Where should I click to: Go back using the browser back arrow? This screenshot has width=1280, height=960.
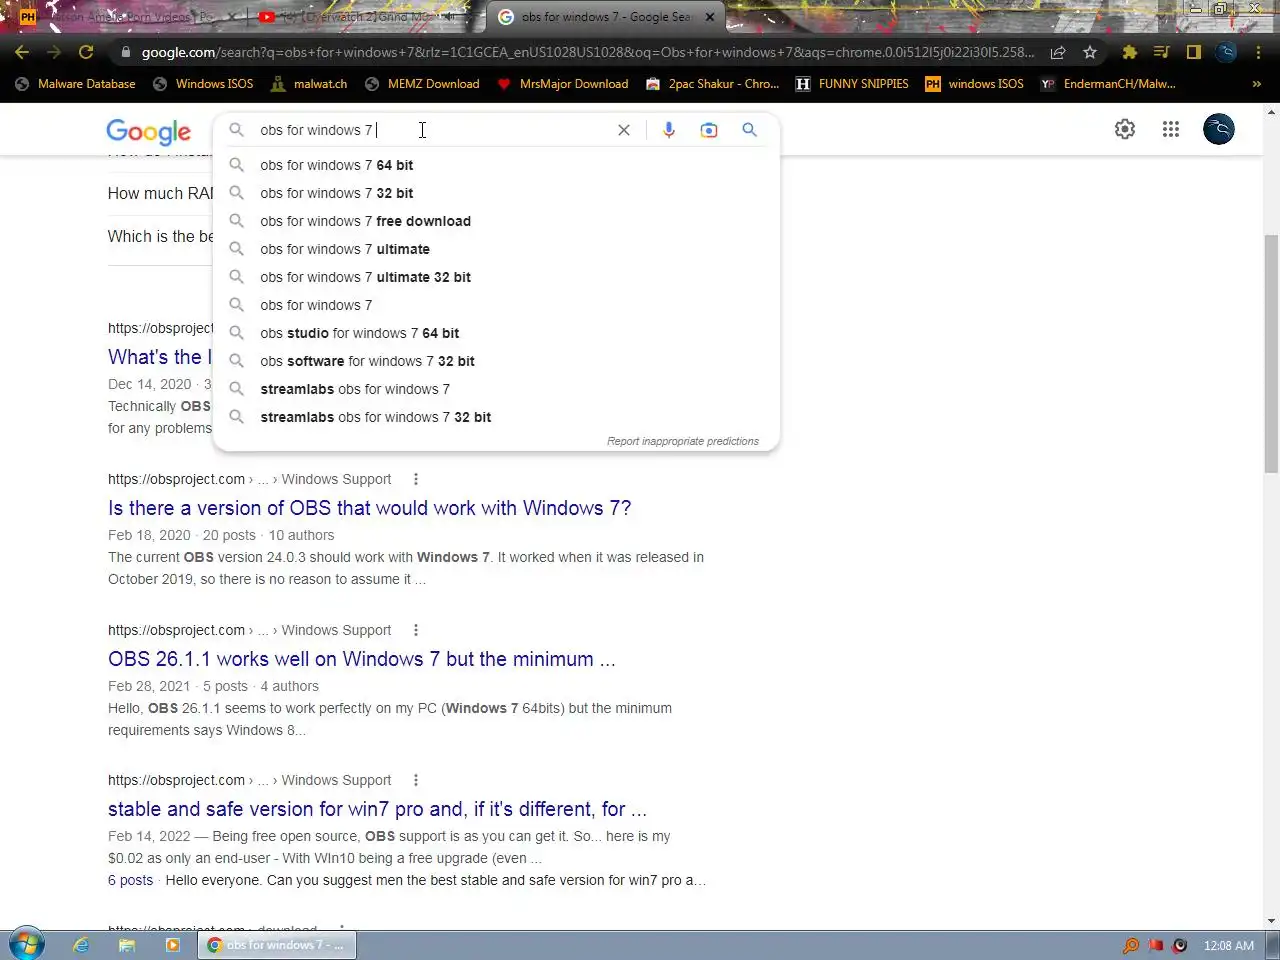pyautogui.click(x=22, y=52)
